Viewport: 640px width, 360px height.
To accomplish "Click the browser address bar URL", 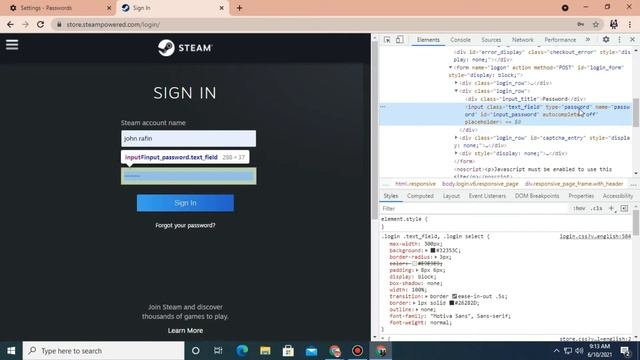I will point(113,24).
